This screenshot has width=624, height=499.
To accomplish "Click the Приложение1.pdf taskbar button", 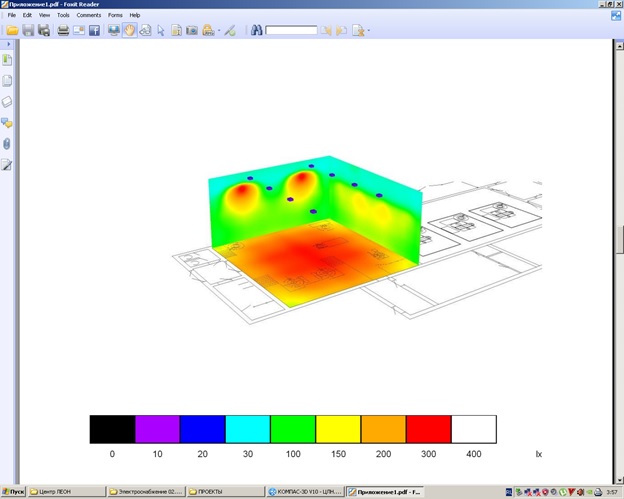I will 384,492.
